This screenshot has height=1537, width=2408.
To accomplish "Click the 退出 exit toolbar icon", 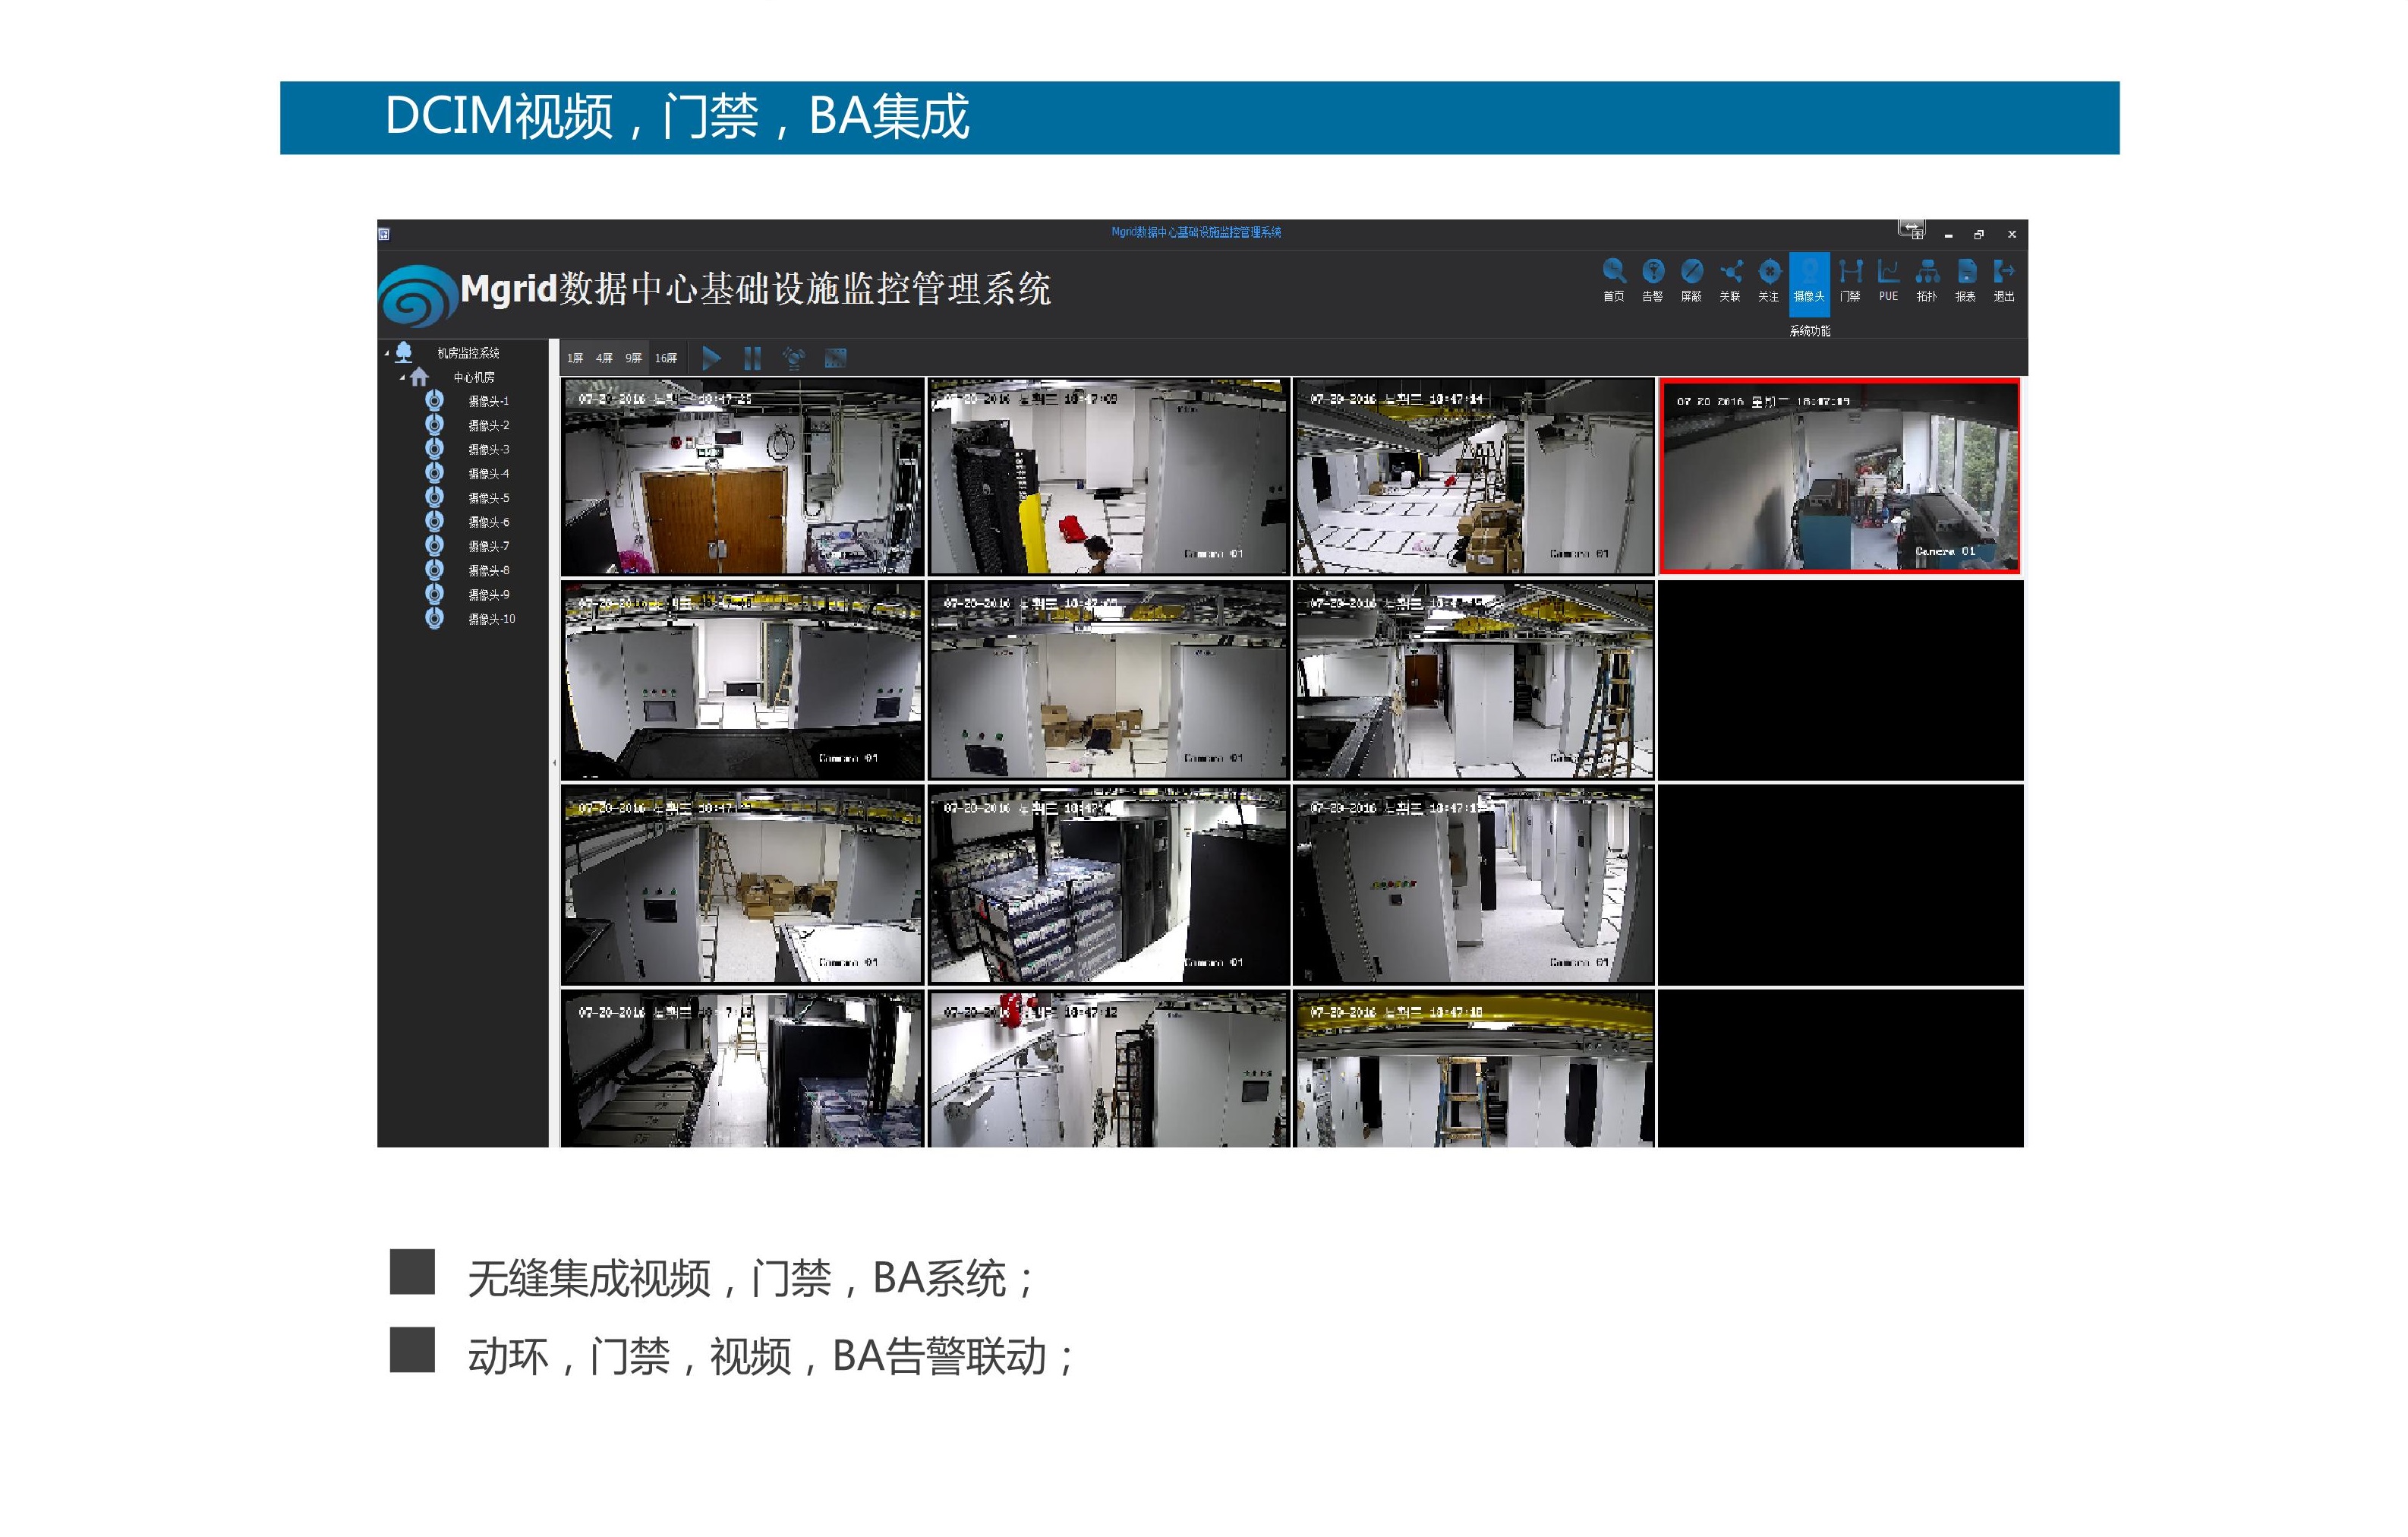I will click(2004, 280).
